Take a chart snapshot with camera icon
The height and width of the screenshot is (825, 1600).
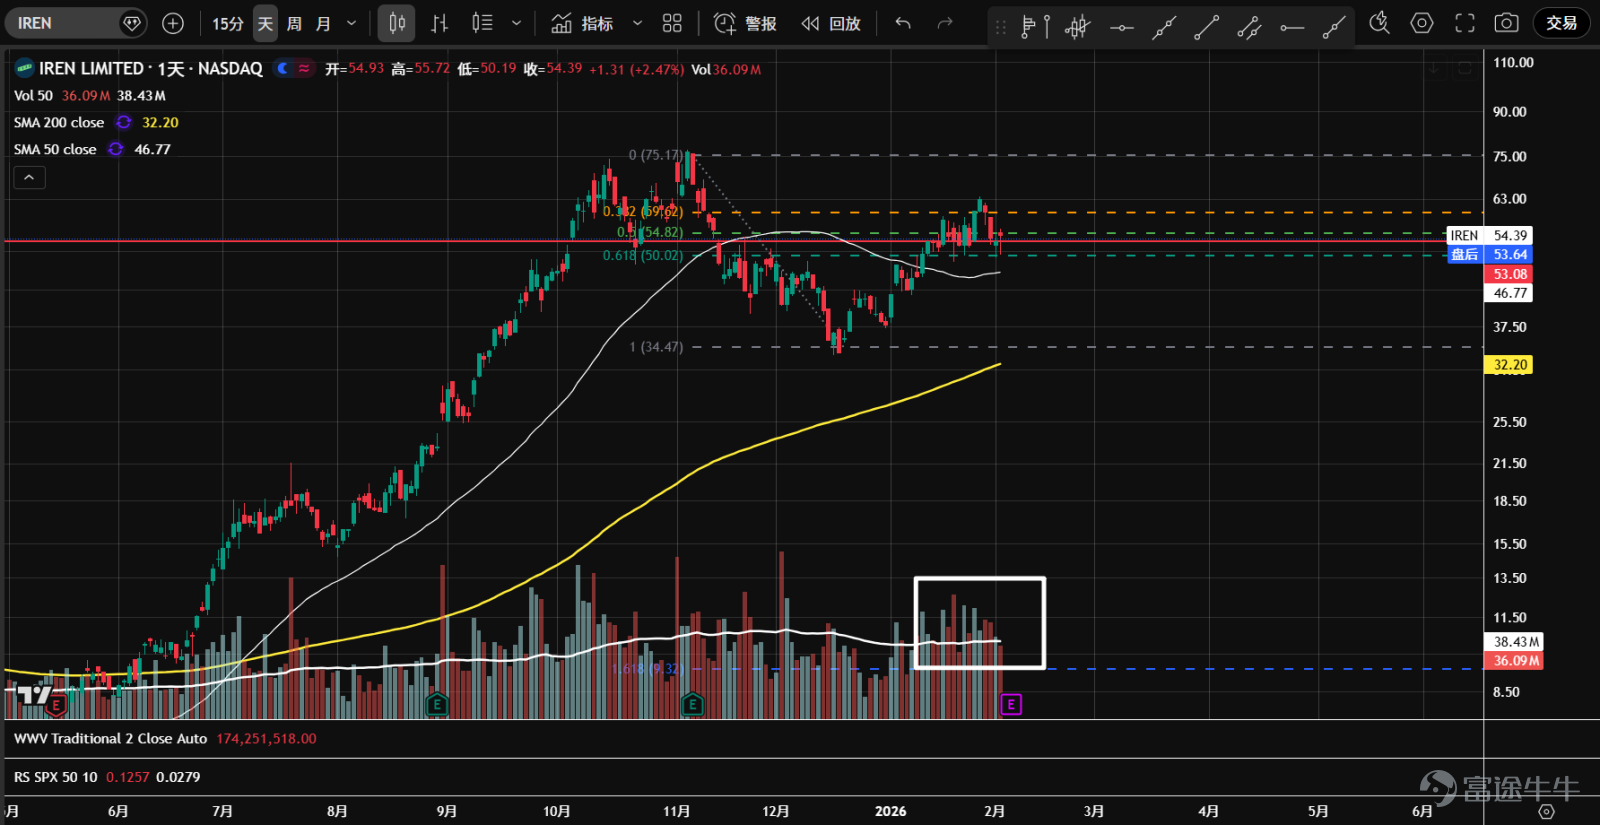point(1507,23)
